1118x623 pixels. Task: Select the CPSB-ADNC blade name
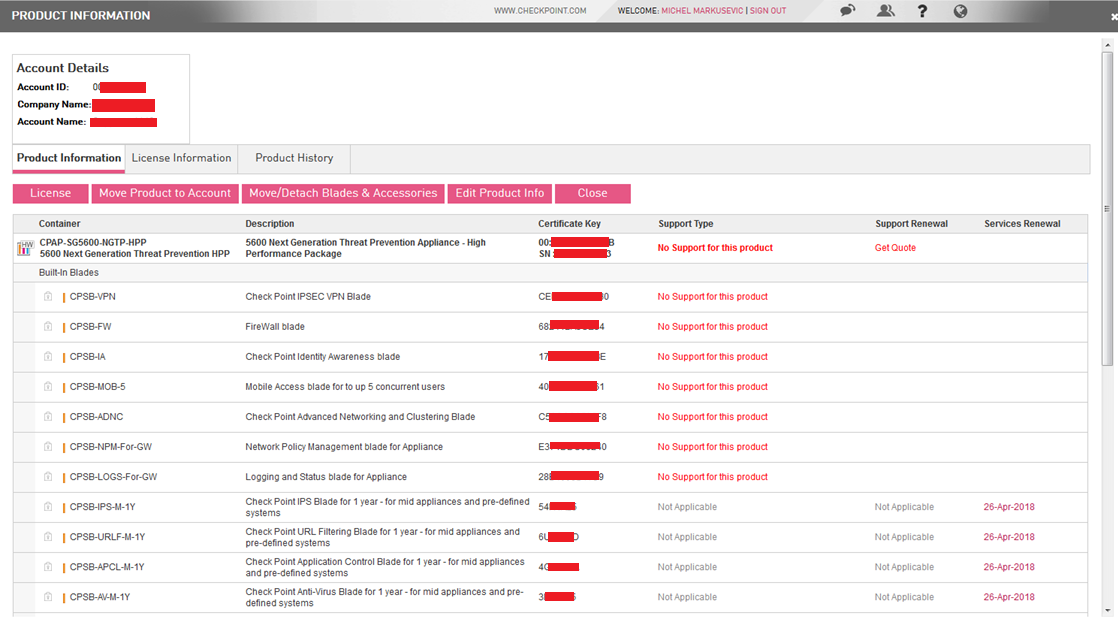96,416
